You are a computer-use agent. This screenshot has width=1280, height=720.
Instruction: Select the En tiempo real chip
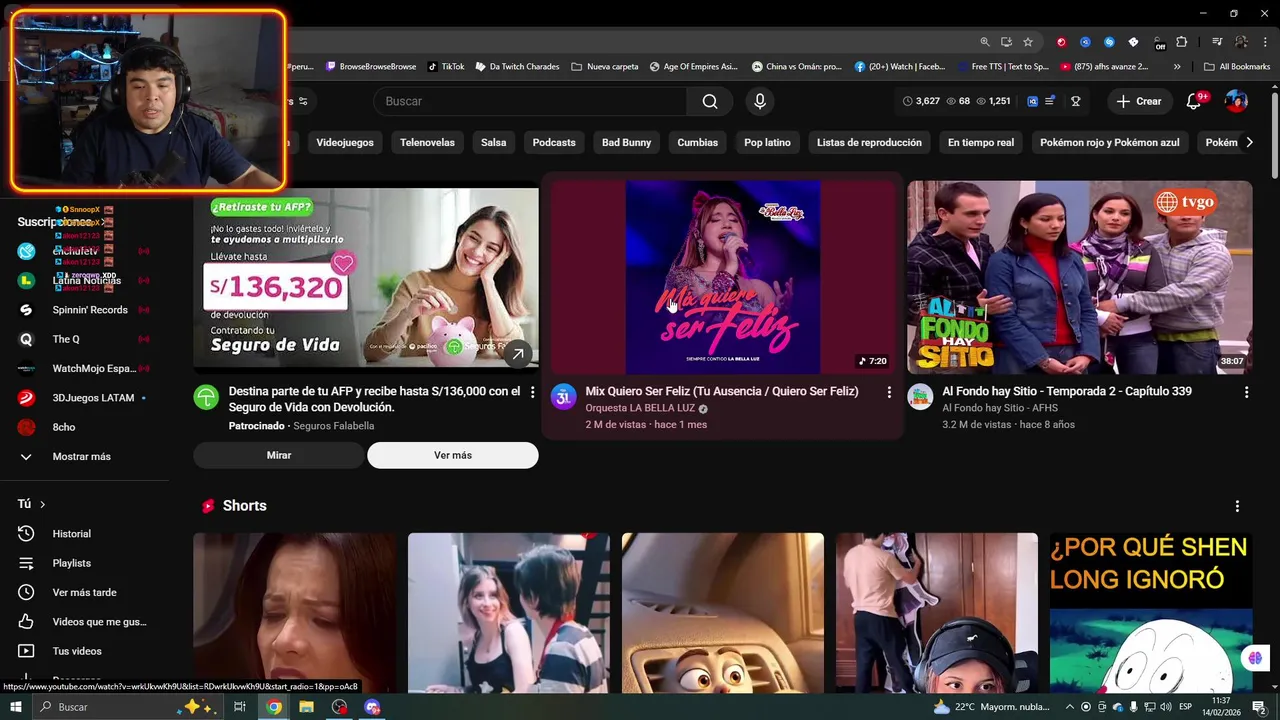tap(981, 142)
